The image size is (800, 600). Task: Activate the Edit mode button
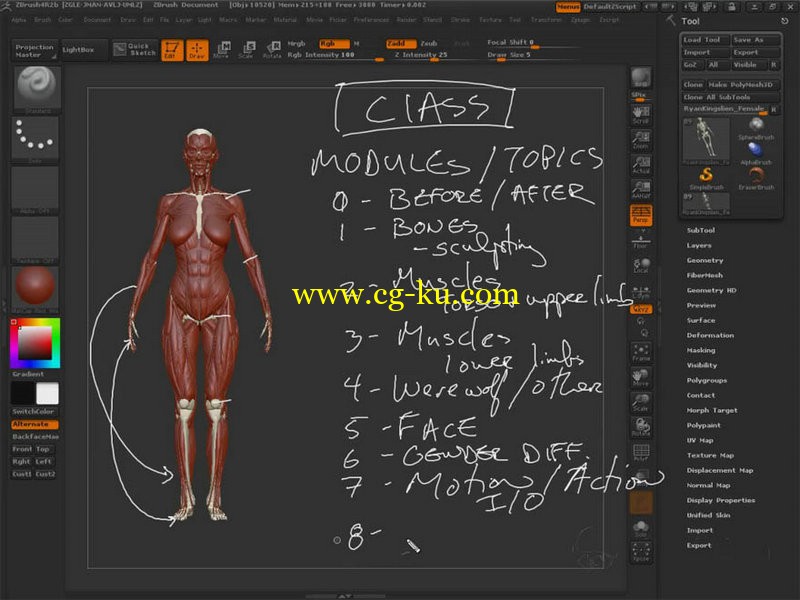point(172,50)
